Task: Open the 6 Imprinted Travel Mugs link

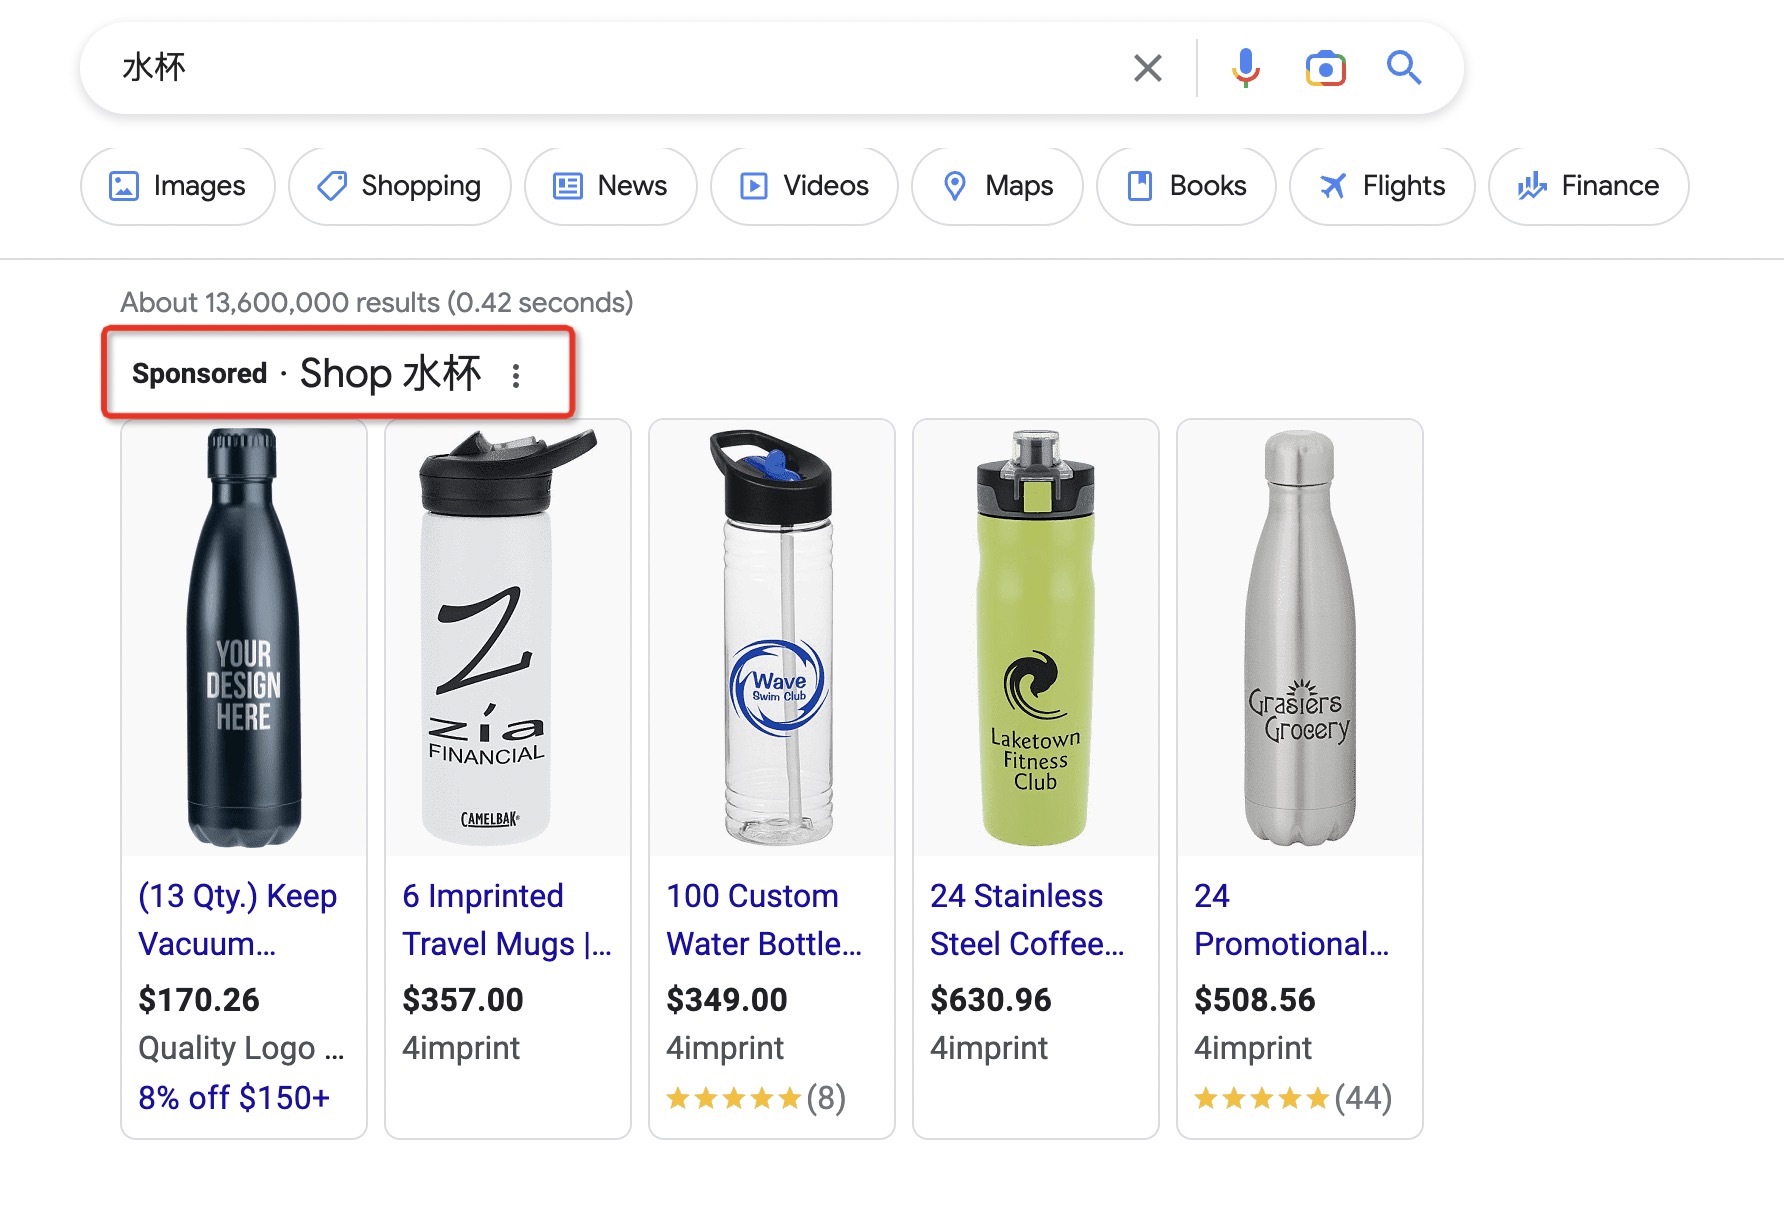Action: (x=506, y=919)
